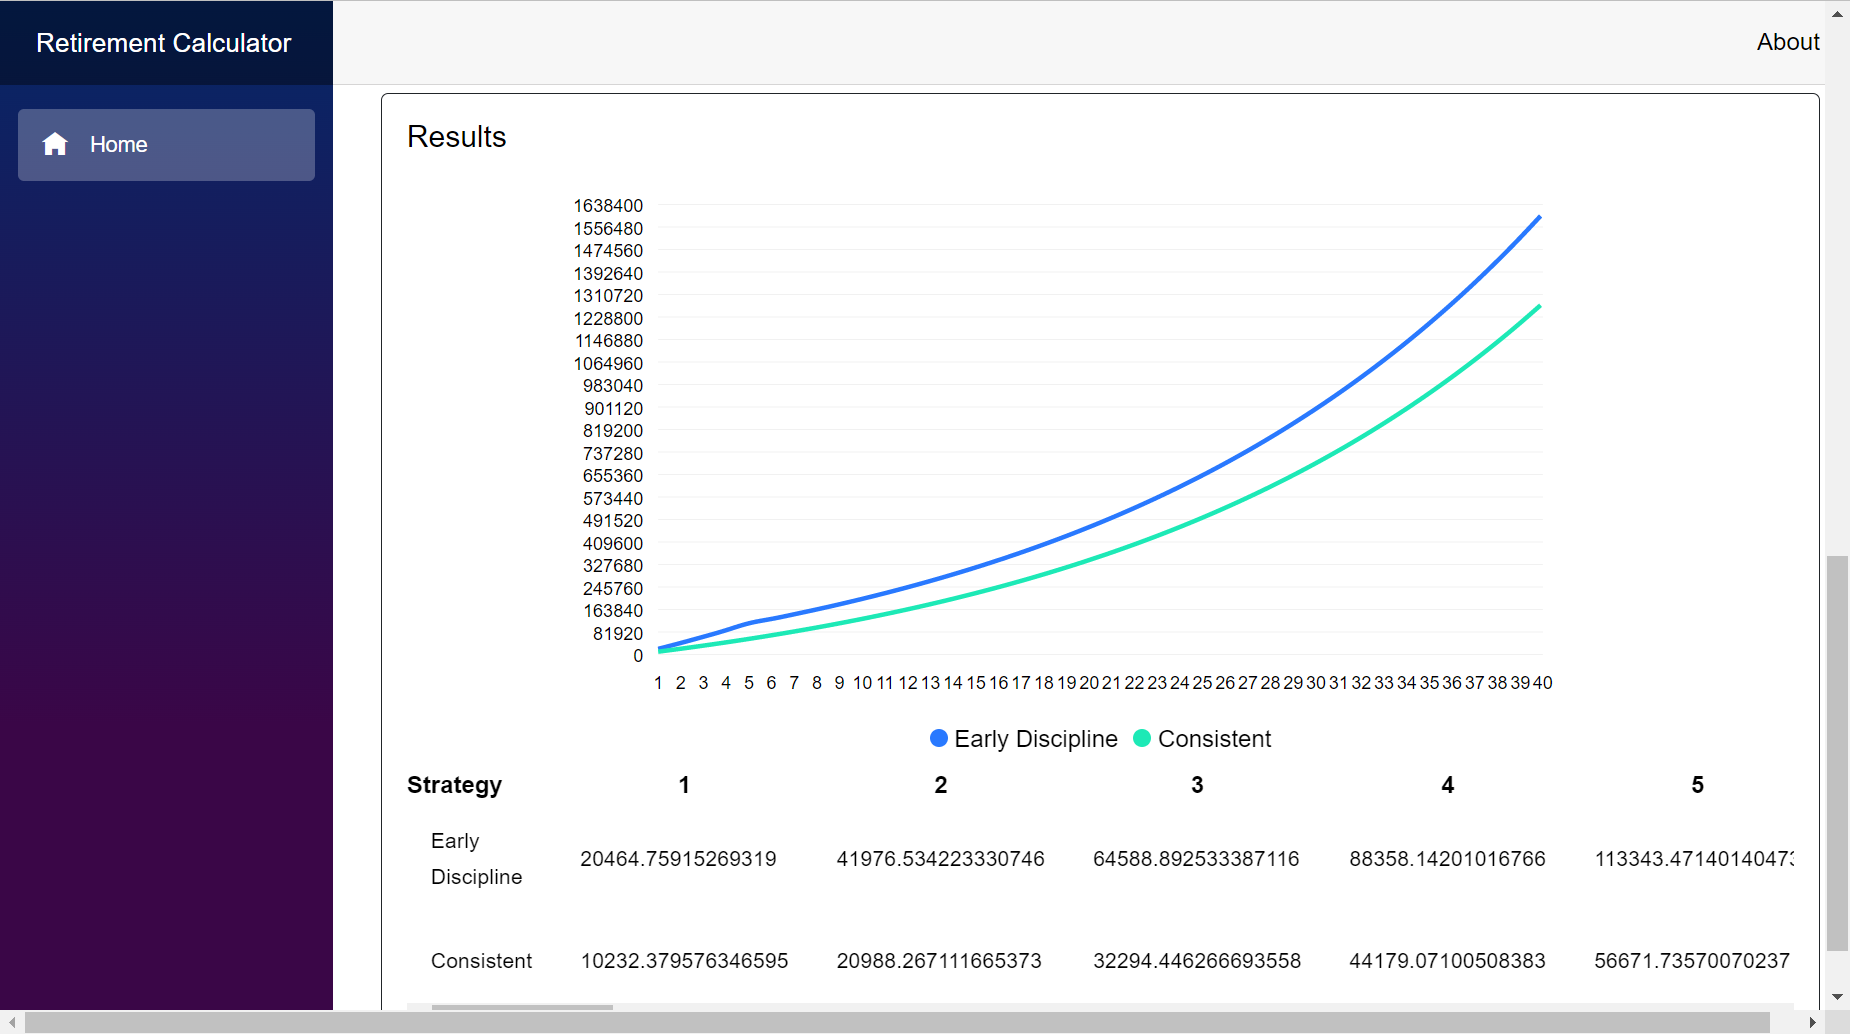Click cell value 10232.379576346595
Image resolution: width=1850 pixels, height=1034 pixels.
pyautogui.click(x=684, y=961)
